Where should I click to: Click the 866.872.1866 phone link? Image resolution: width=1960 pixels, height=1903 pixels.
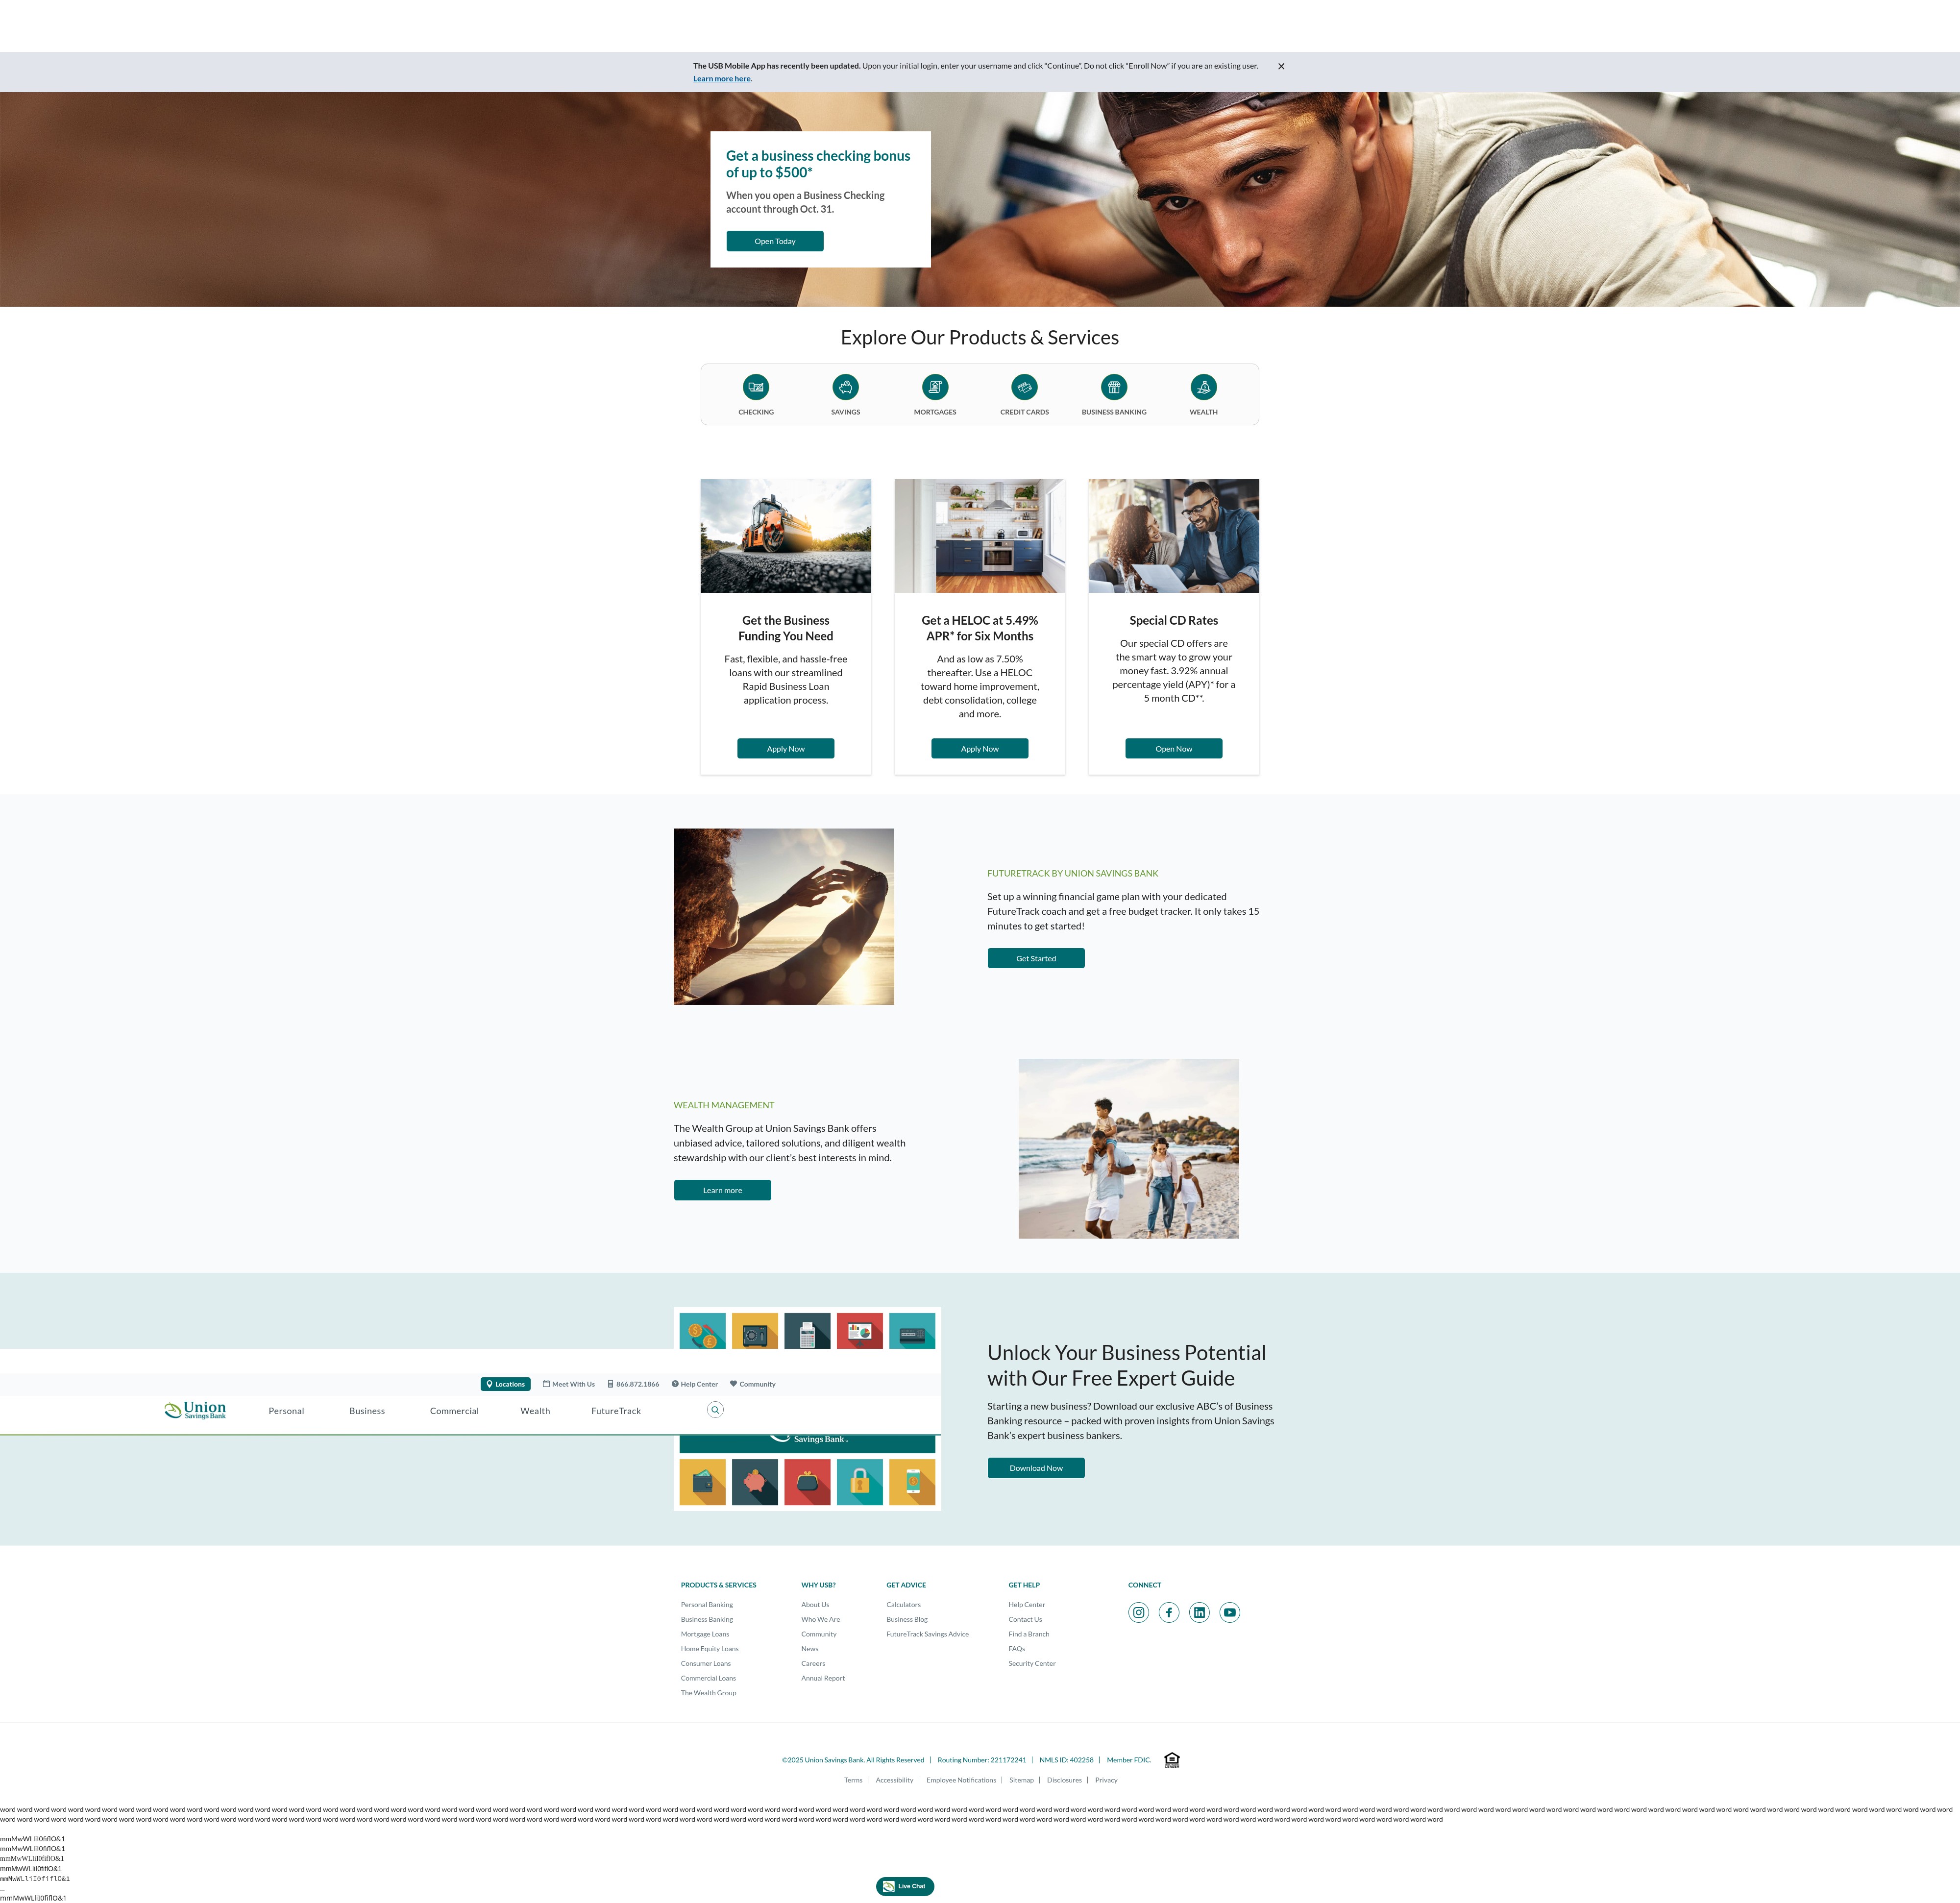pos(633,1384)
